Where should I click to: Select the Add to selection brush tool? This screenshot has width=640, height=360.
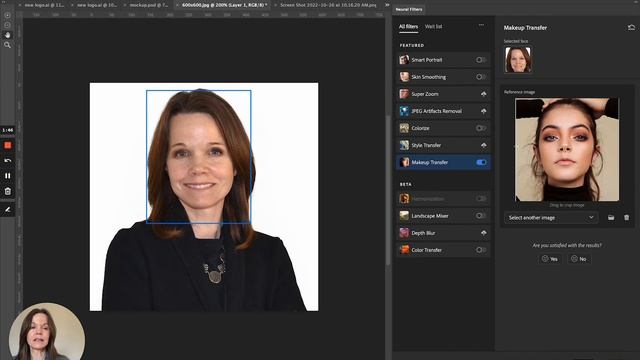click(x=7, y=15)
